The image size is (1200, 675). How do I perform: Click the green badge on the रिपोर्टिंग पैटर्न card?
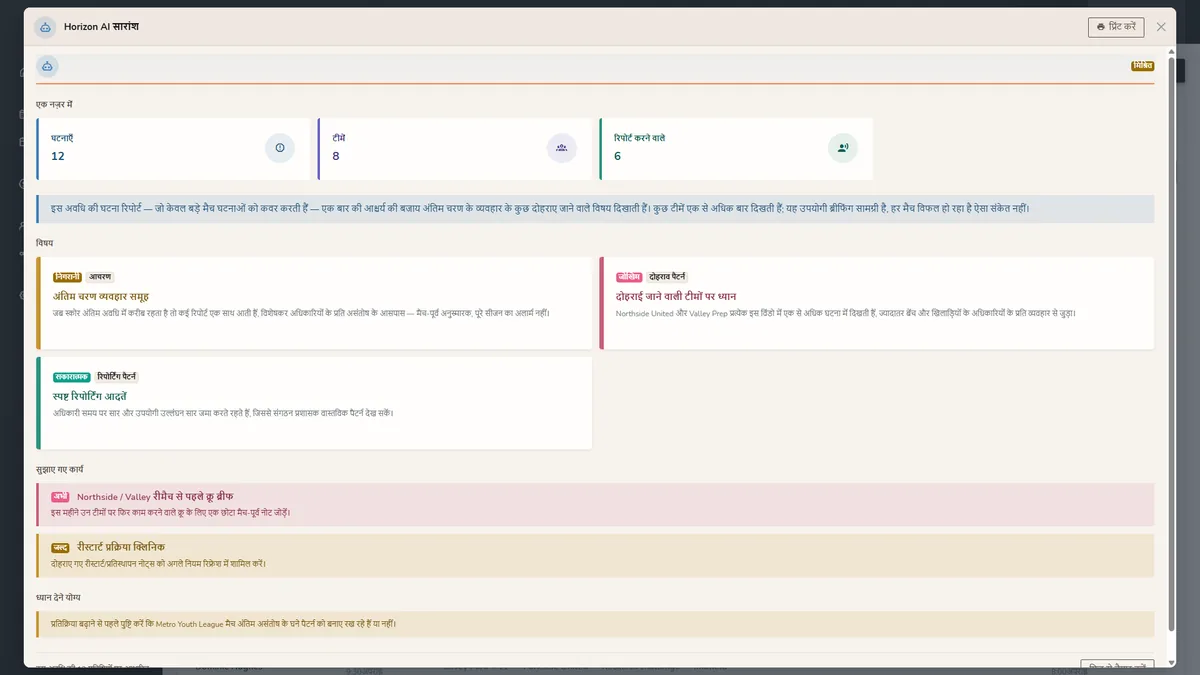[71, 377]
